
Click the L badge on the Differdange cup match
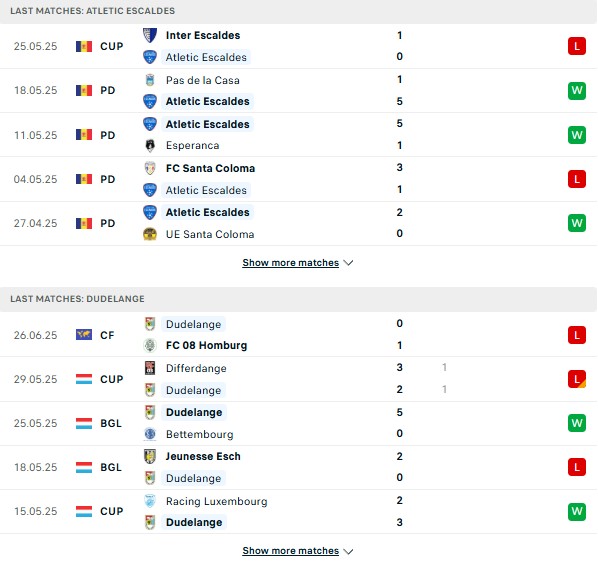[577, 379]
